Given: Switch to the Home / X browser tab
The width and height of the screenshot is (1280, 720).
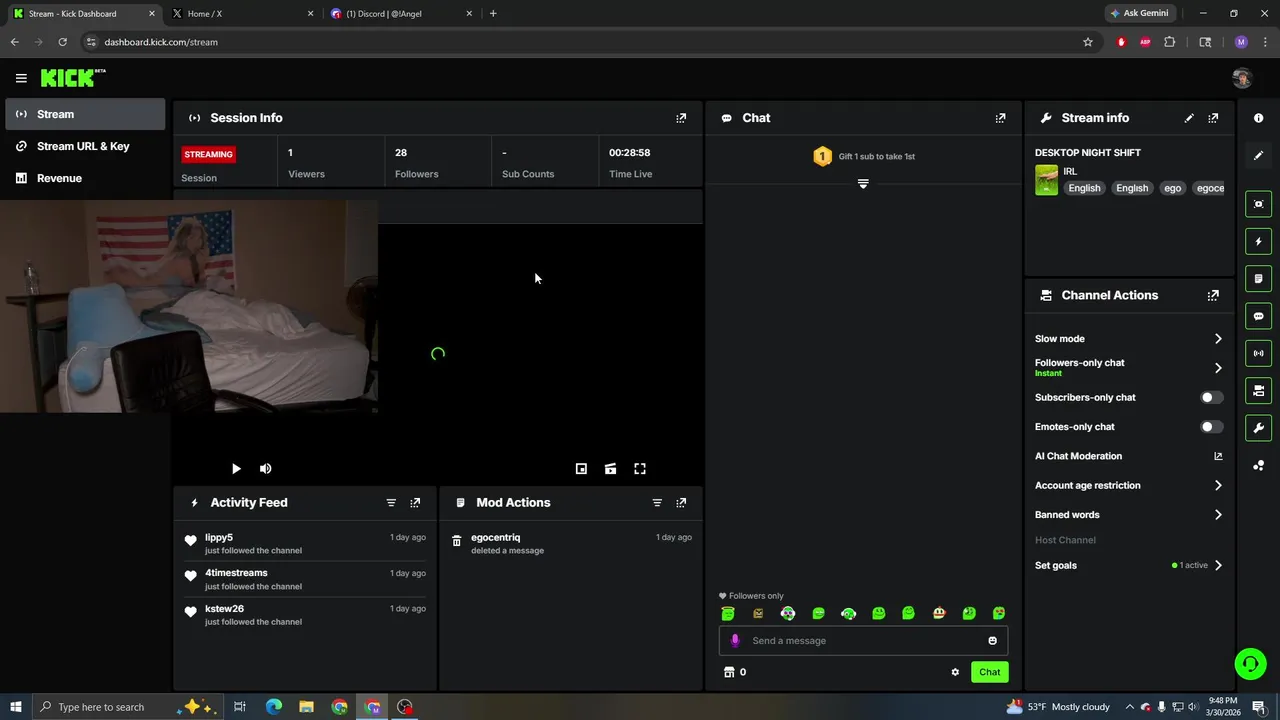Looking at the screenshot, I should [240, 14].
